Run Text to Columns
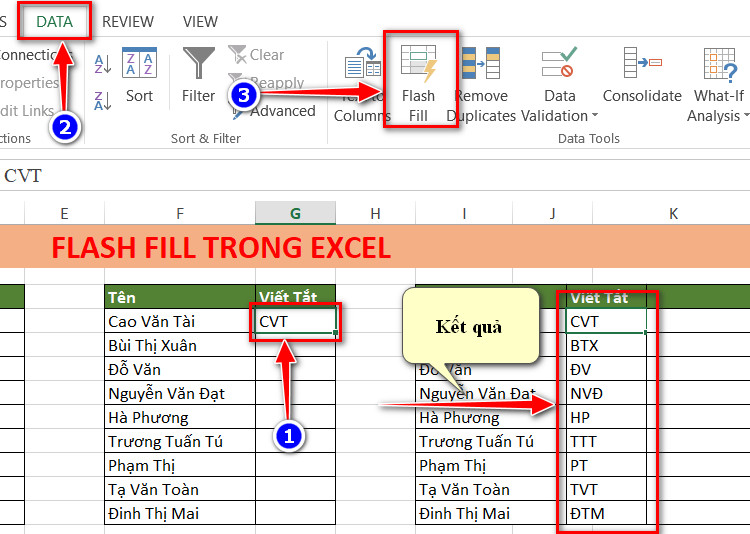This screenshot has width=750, height=534. tap(362, 84)
